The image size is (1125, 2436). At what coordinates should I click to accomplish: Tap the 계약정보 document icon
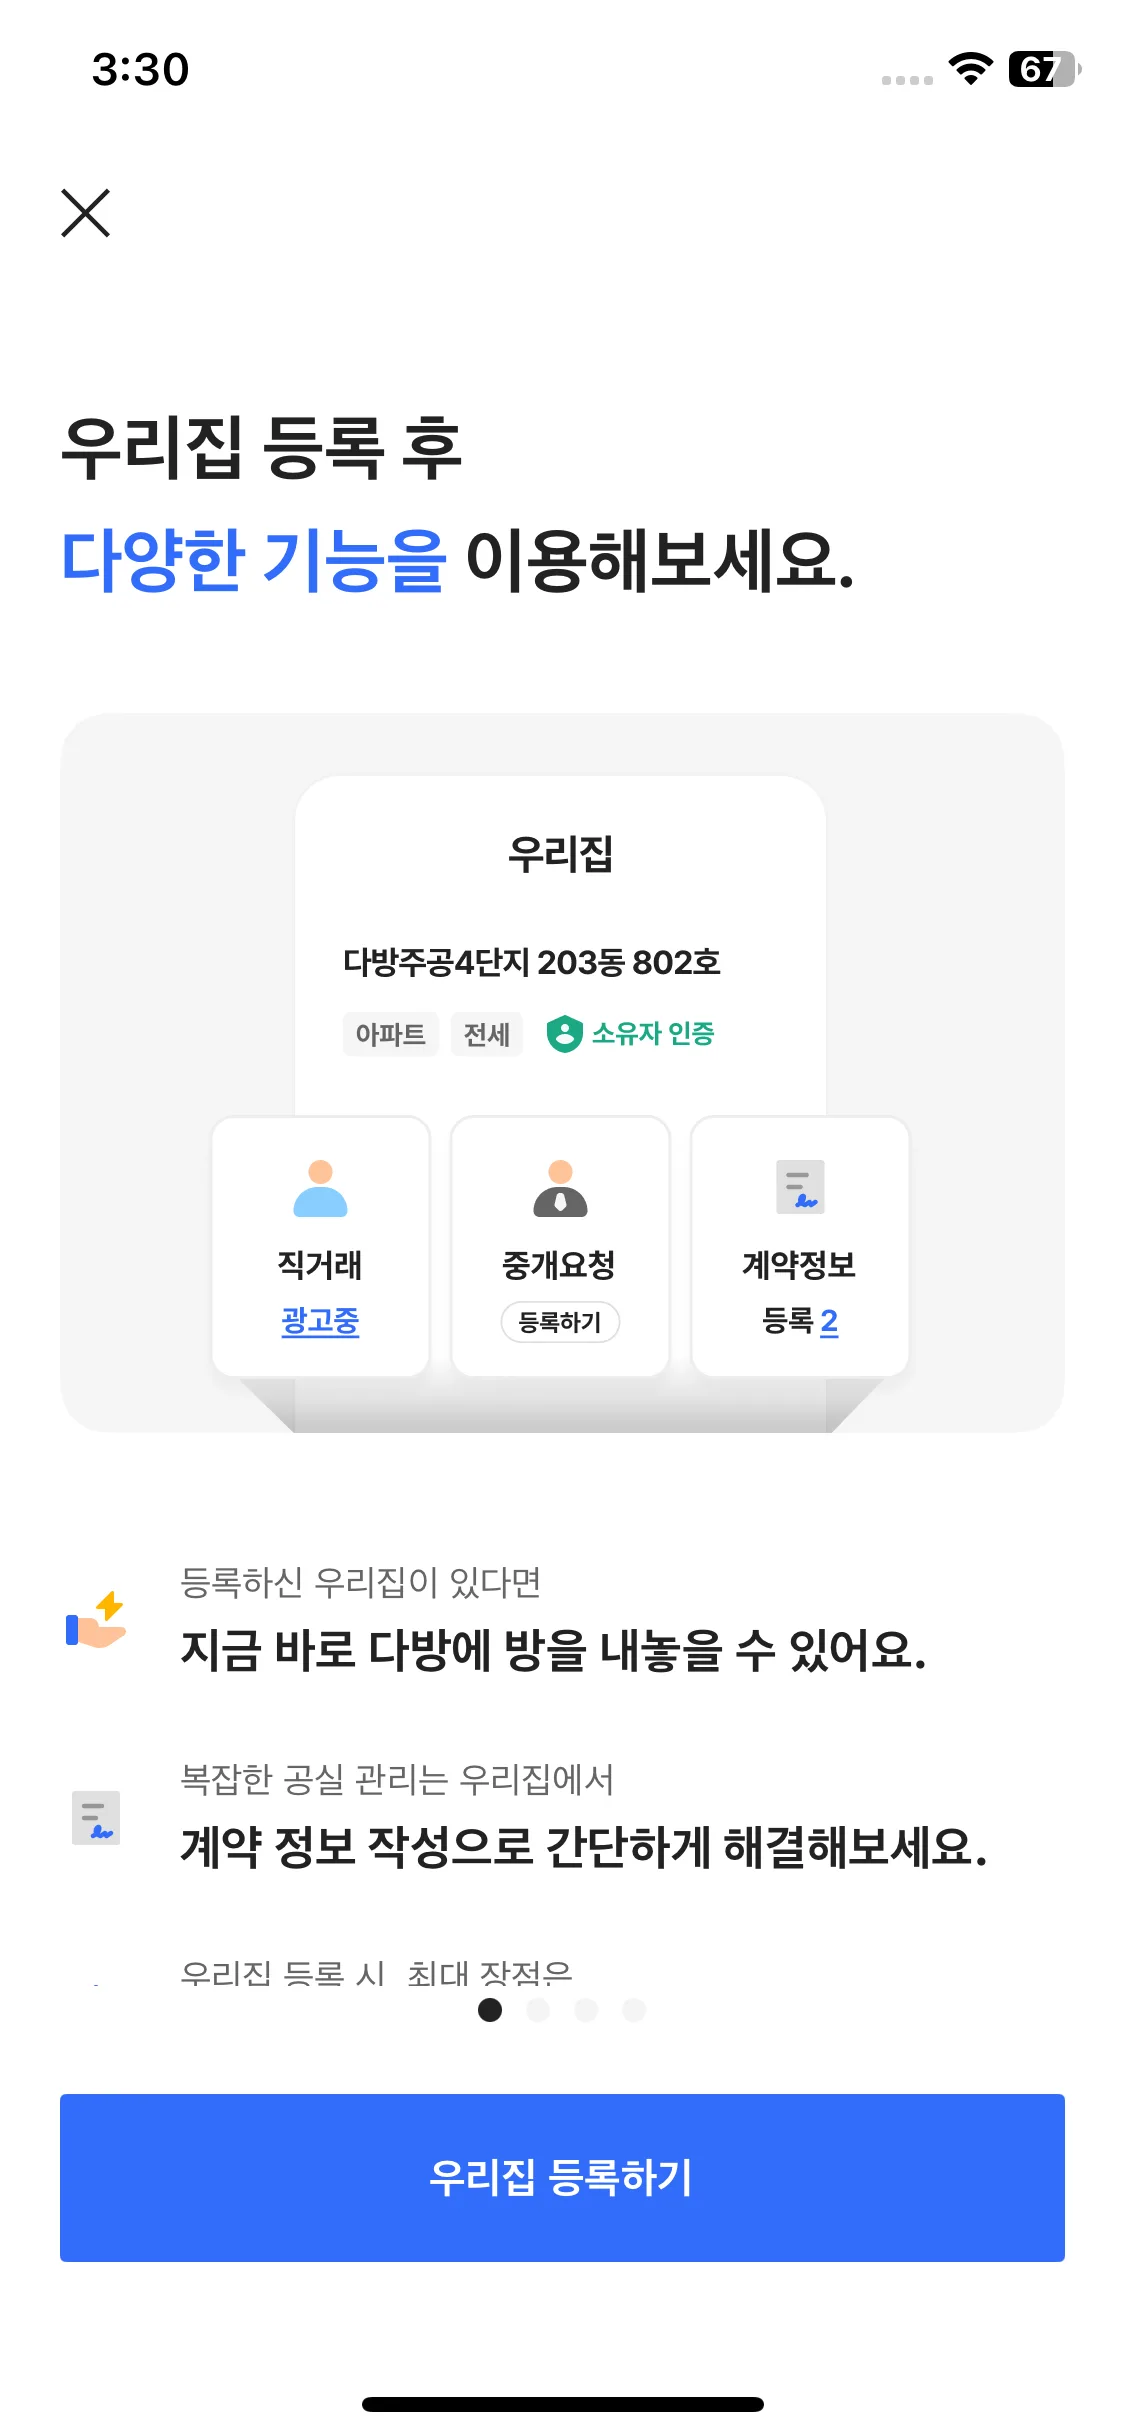click(x=800, y=1187)
